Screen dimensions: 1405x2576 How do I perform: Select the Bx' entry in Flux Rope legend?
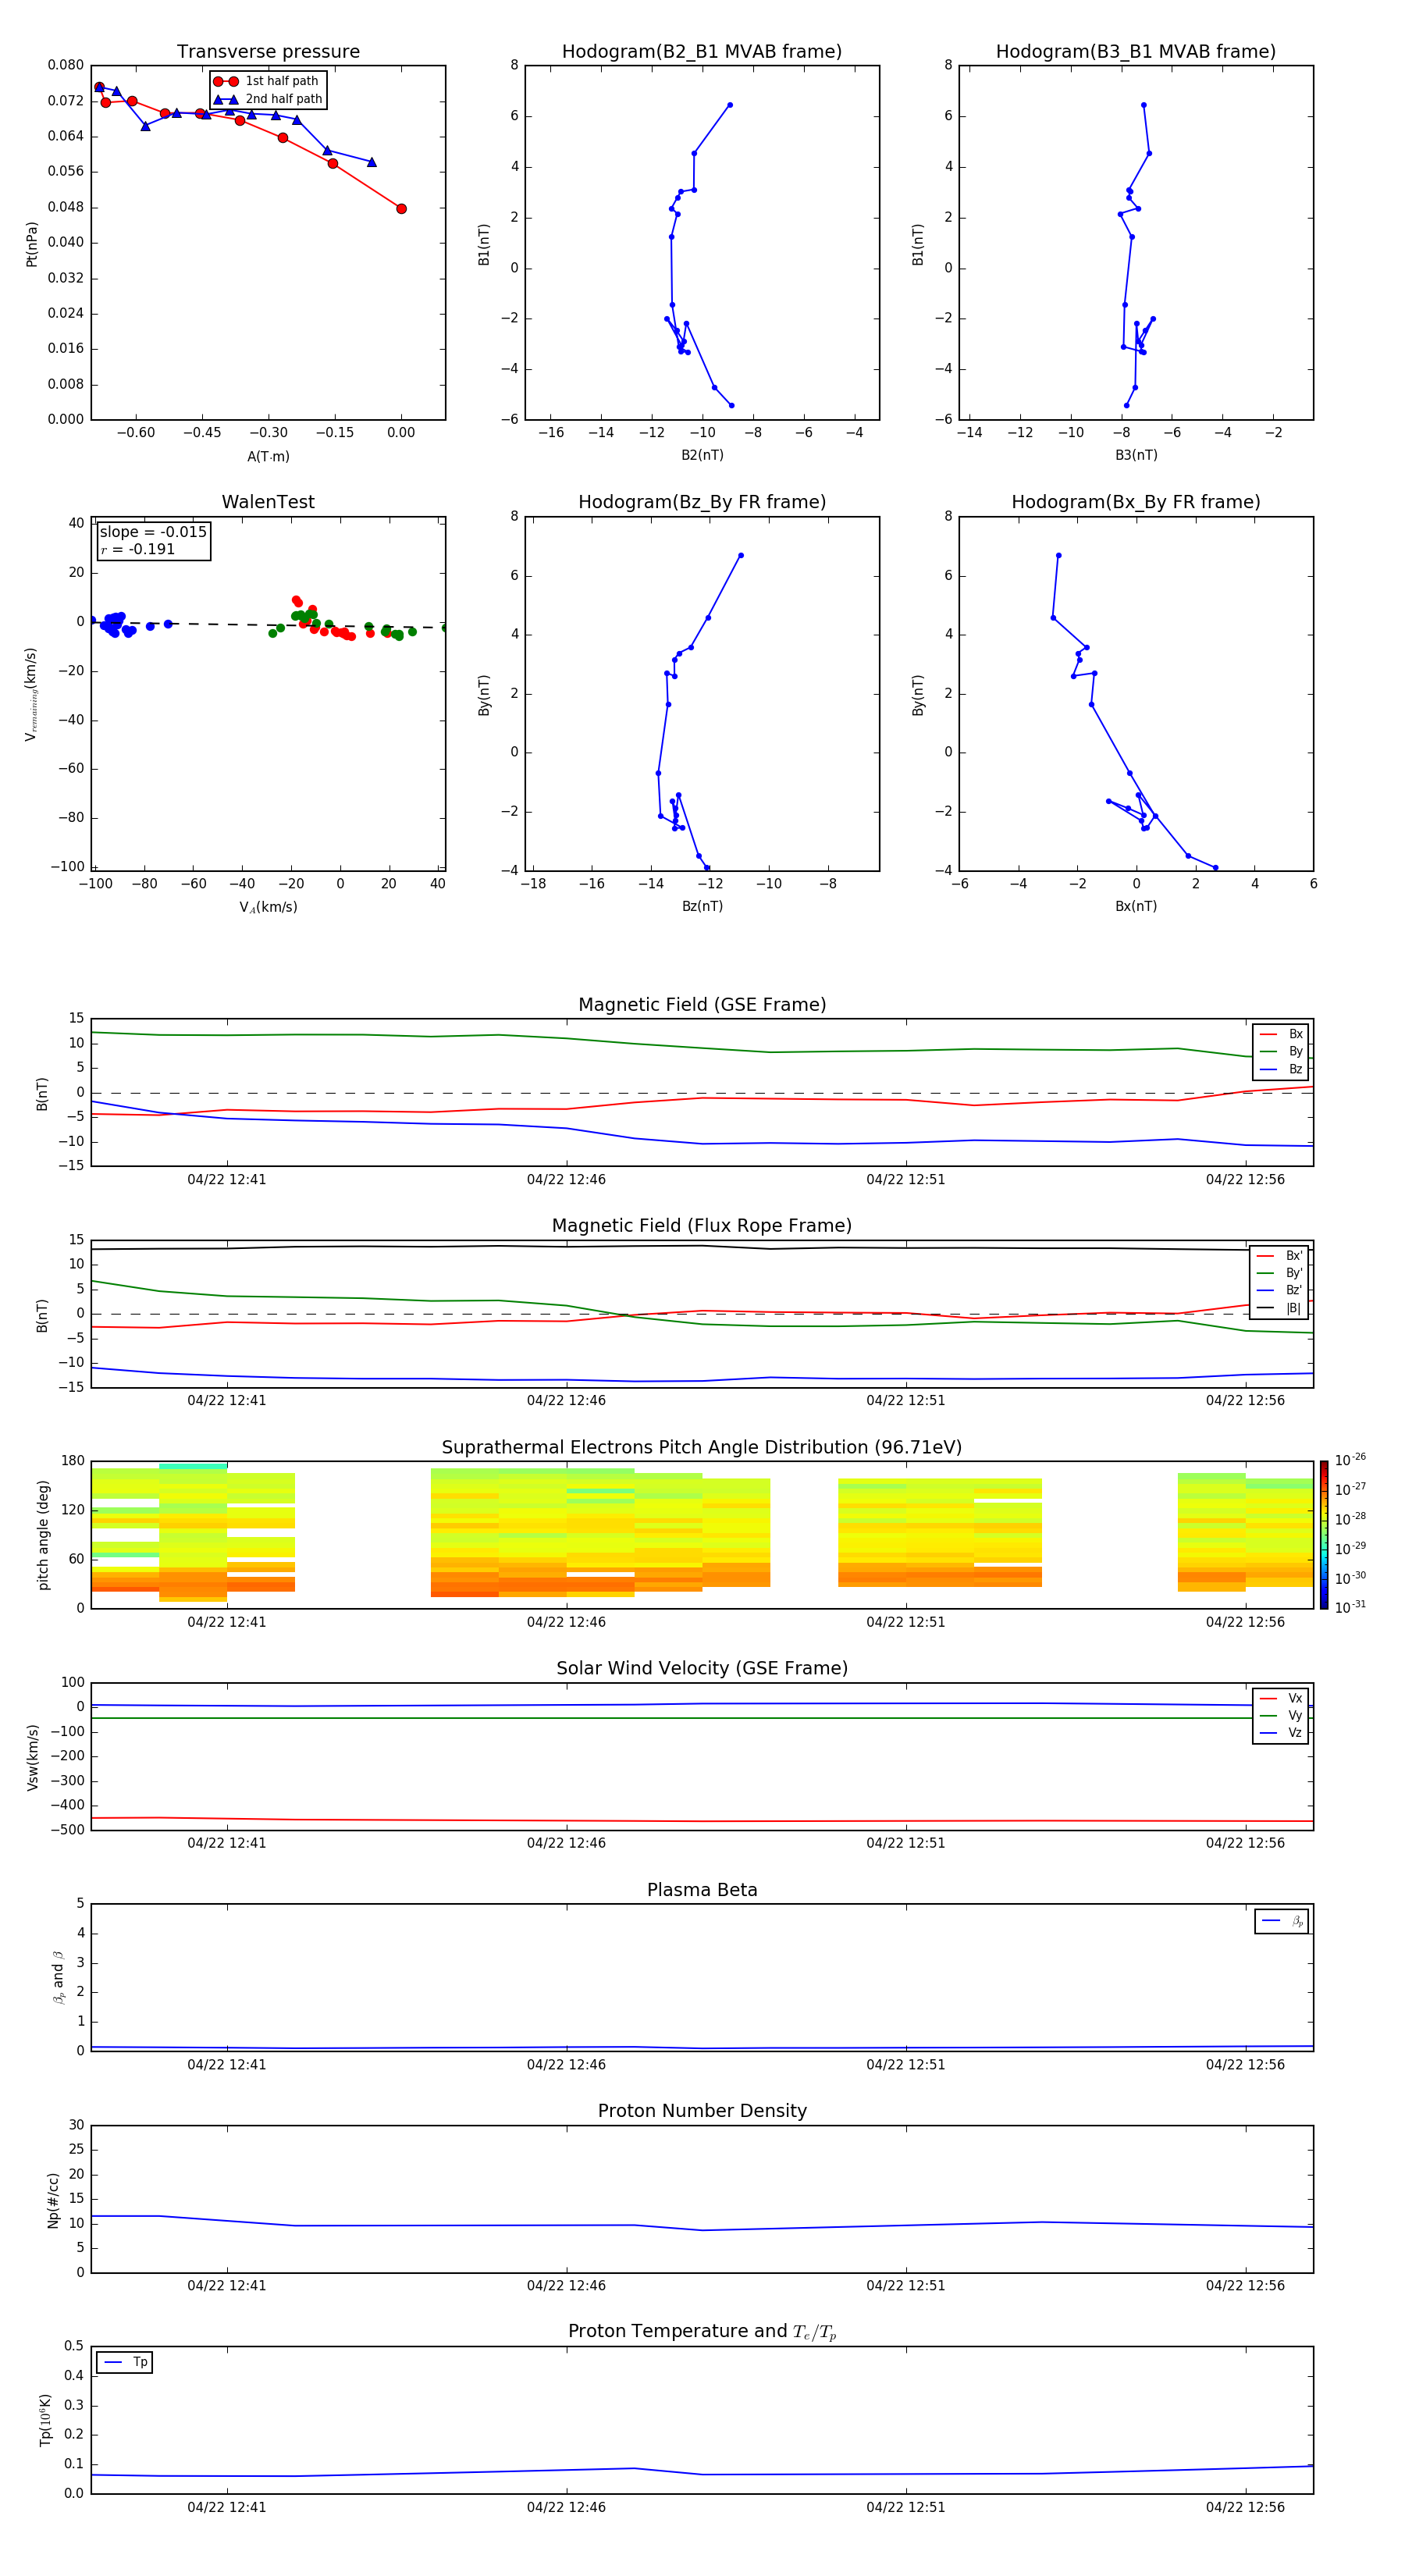click(x=1279, y=1256)
